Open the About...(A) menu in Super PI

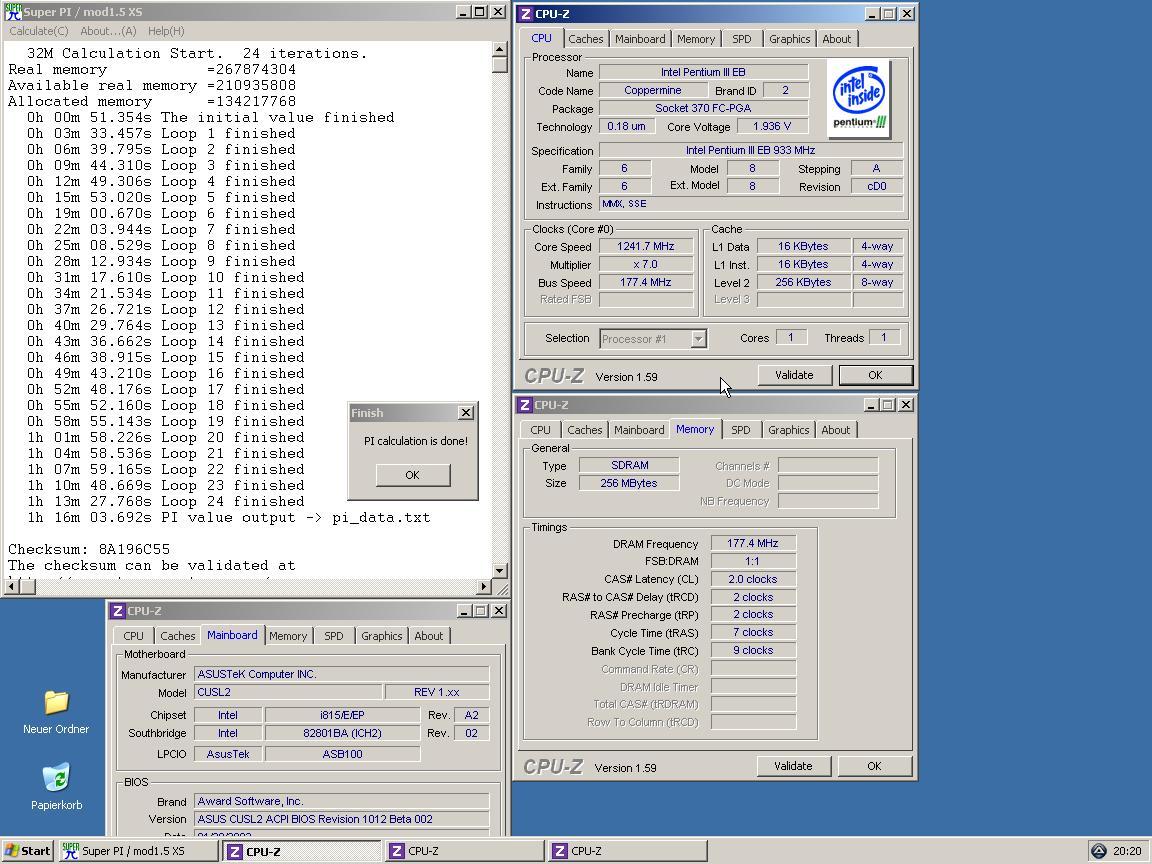(108, 31)
